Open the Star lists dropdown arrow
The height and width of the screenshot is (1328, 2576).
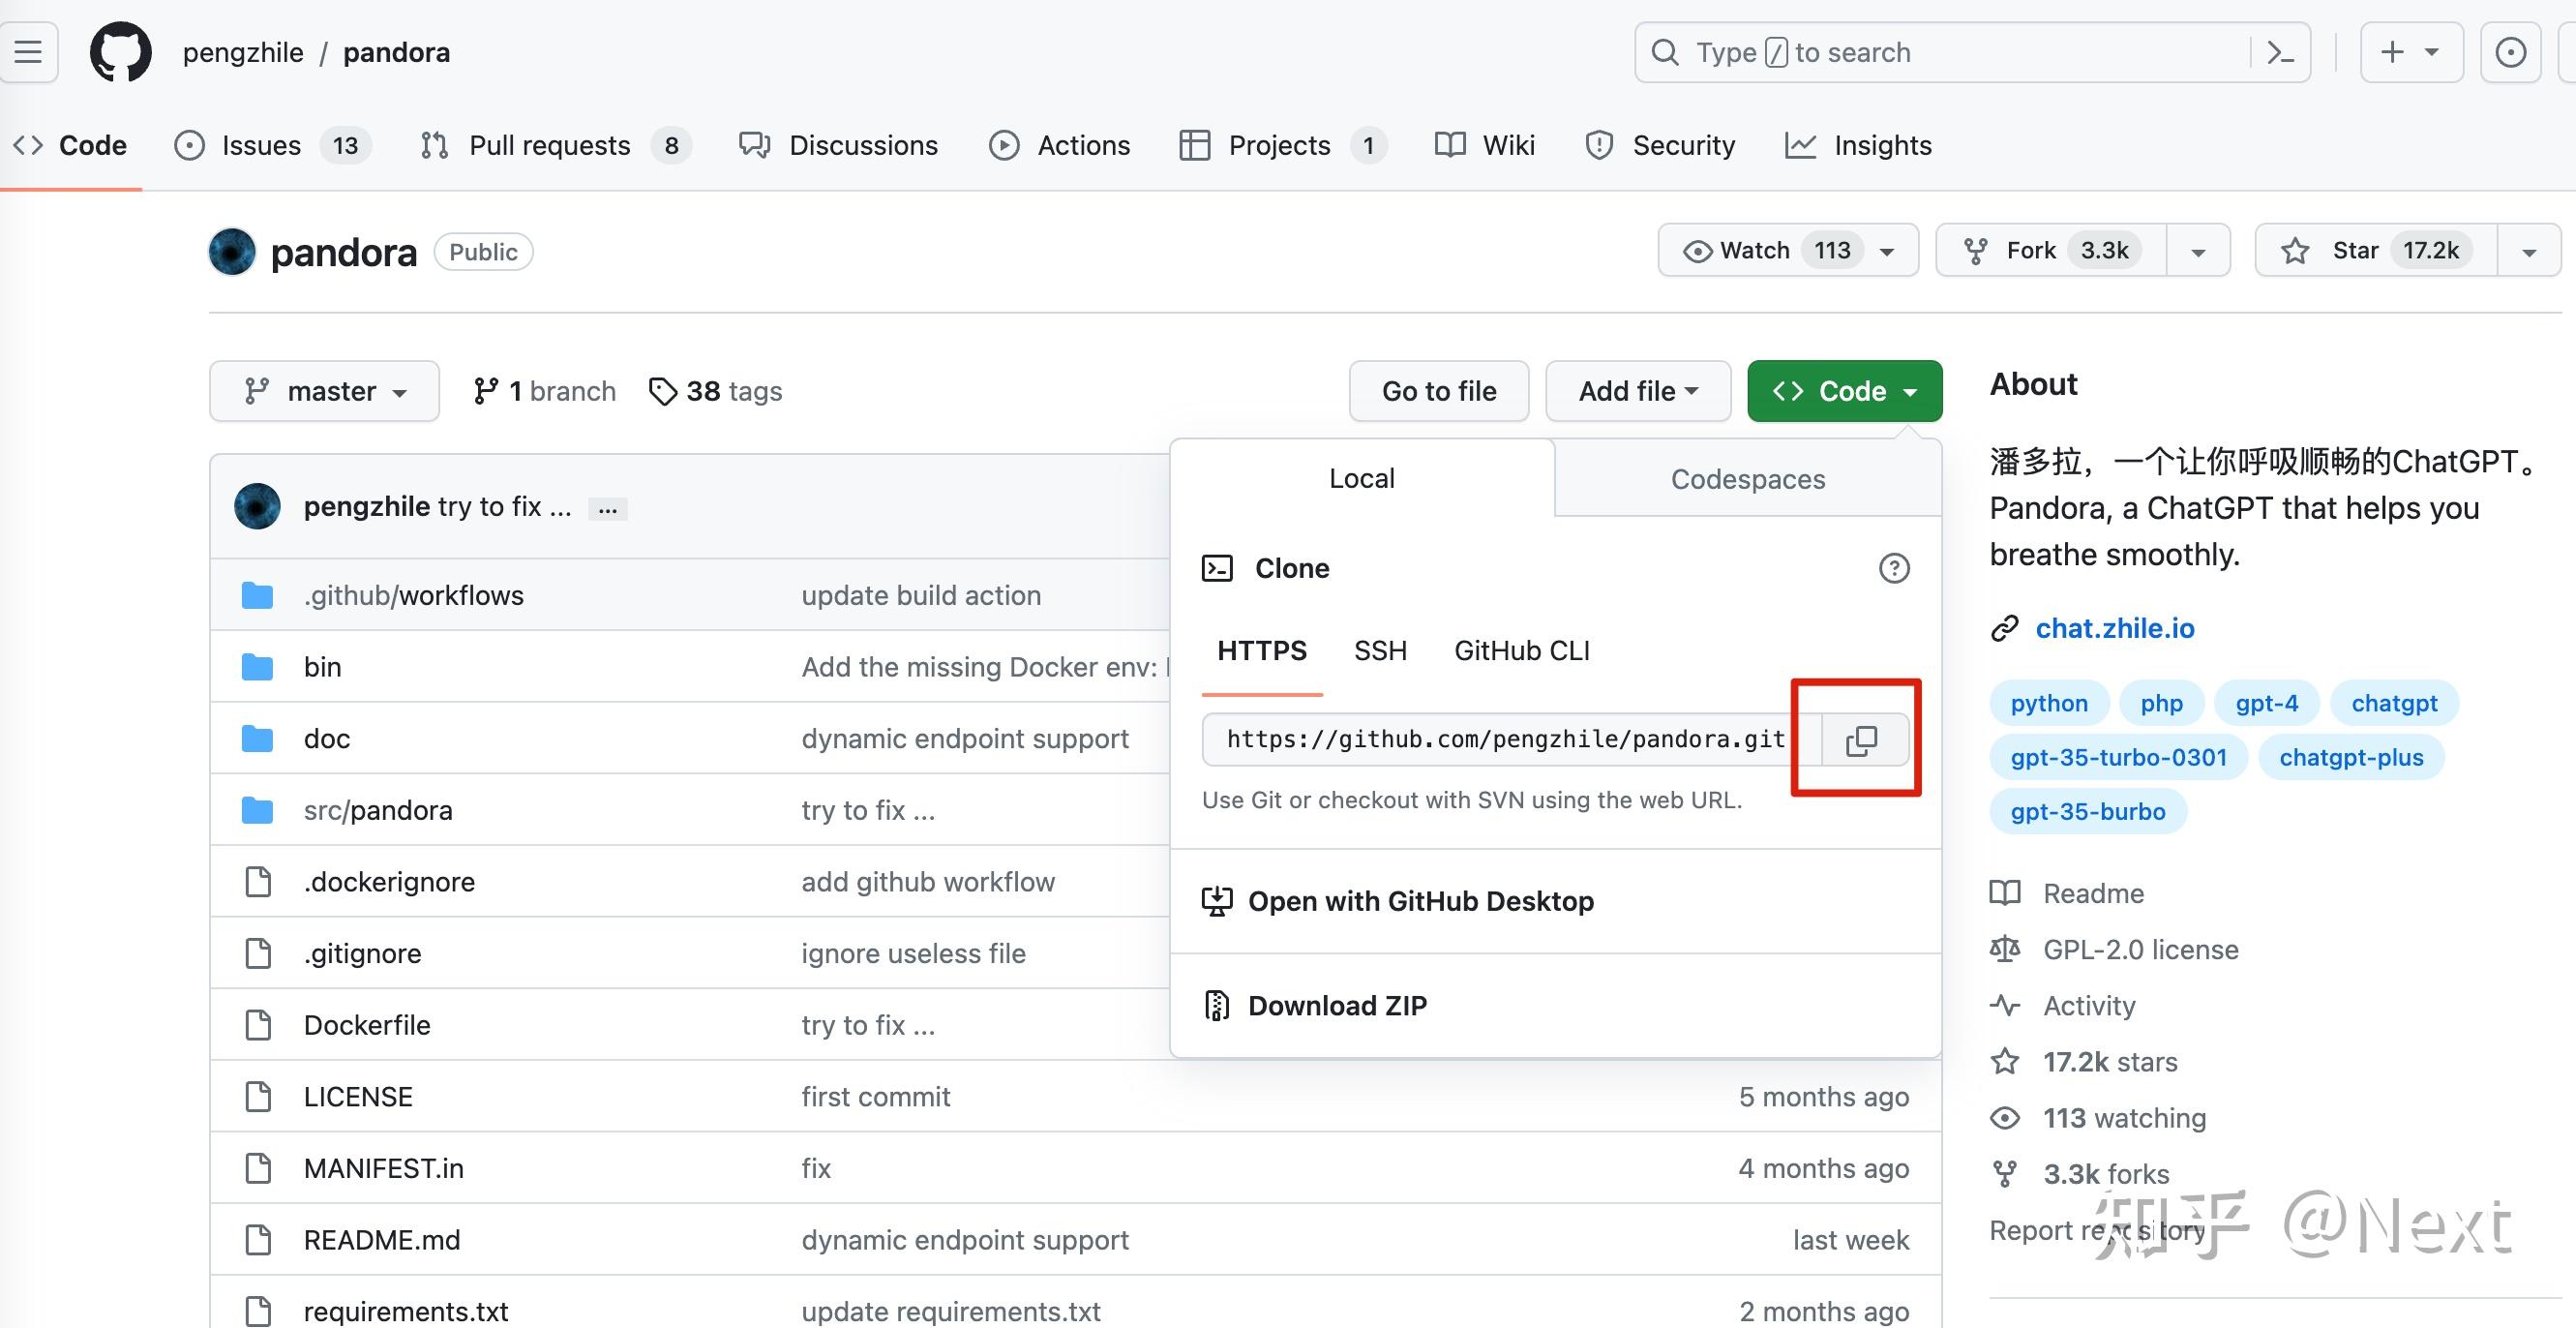pos(2529,252)
